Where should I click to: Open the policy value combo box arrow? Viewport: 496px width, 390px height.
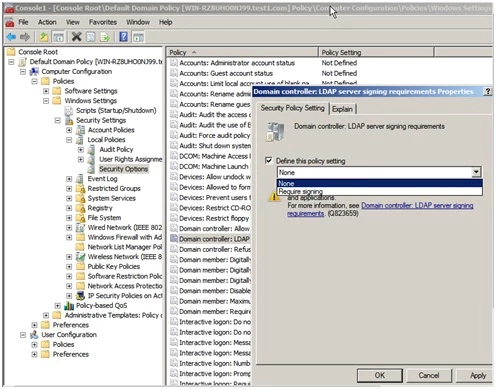pos(476,172)
